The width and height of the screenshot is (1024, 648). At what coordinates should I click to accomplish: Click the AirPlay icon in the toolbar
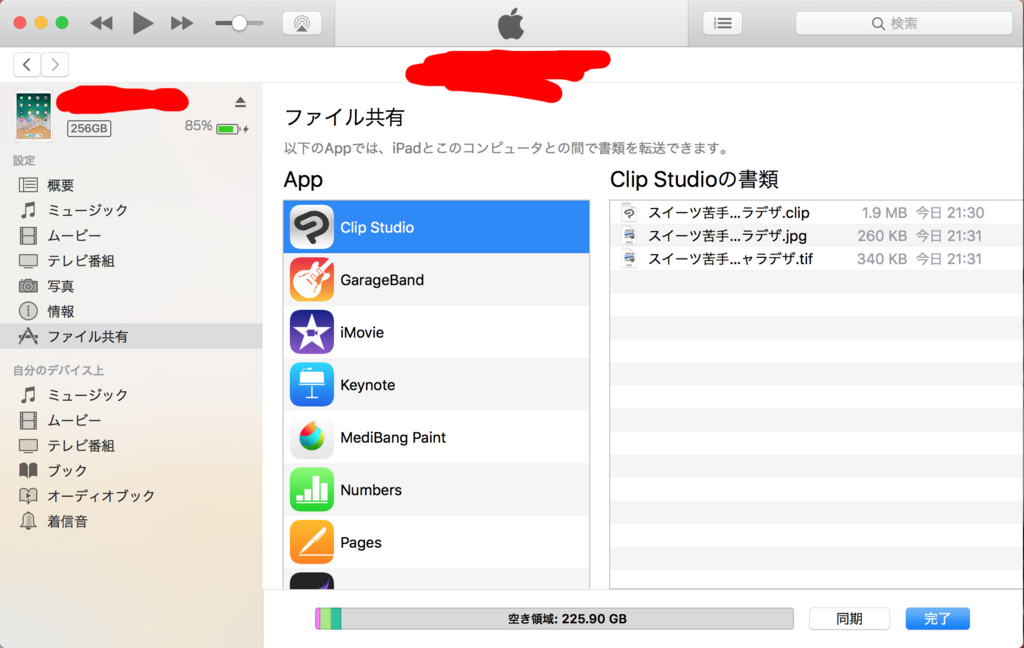(303, 22)
